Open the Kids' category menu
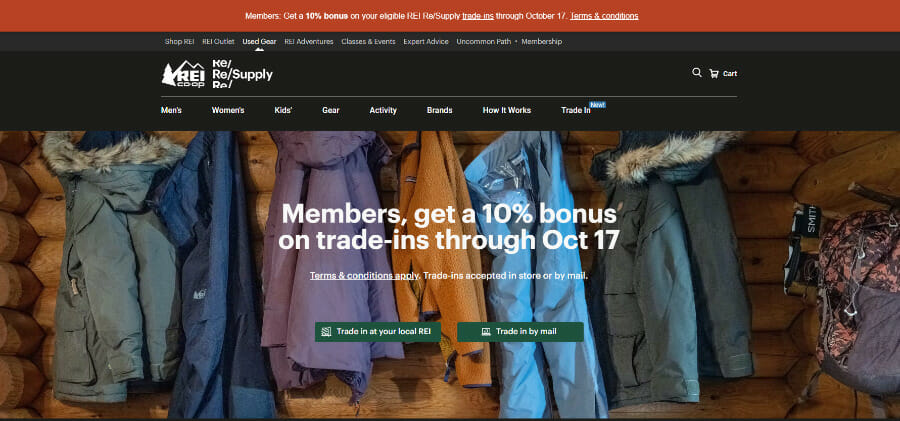Image resolution: width=900 pixels, height=421 pixels. 284,110
